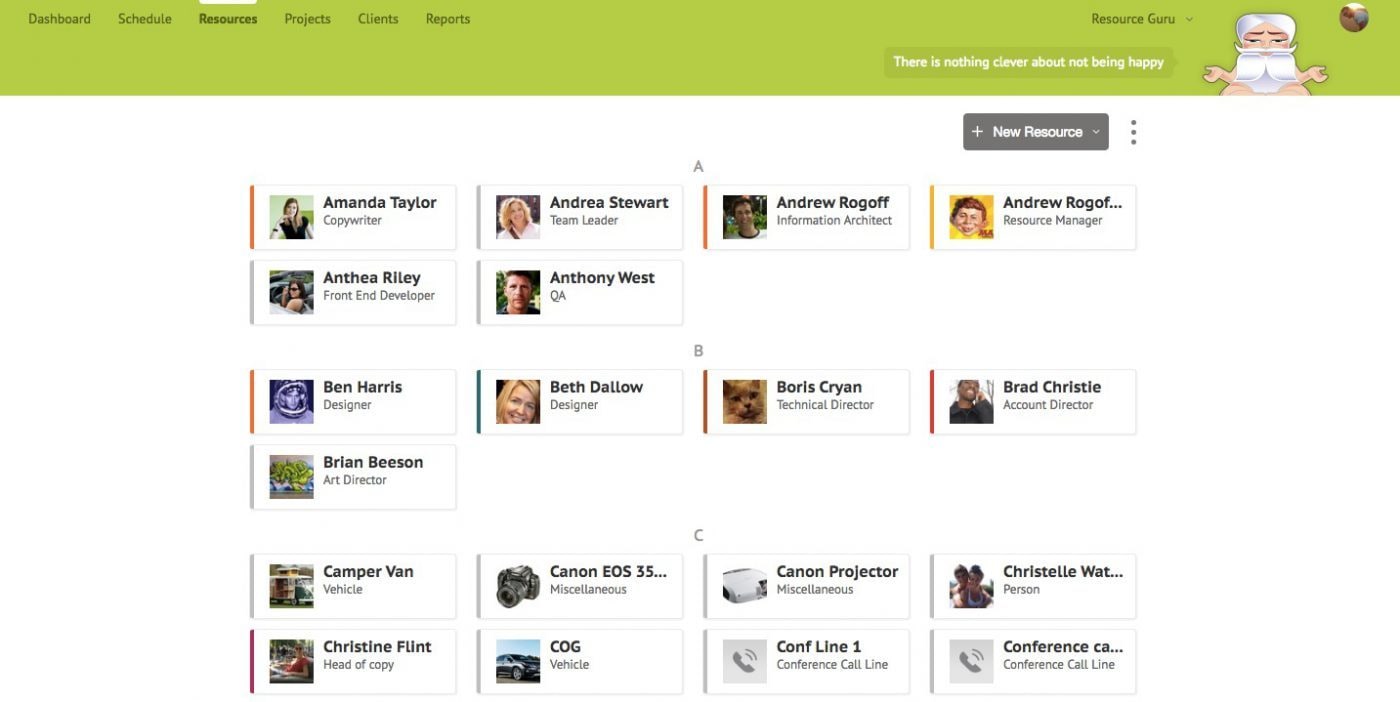The image size is (1400, 702).
Task: Expand the New Resource dropdown arrow
Action: click(1096, 132)
